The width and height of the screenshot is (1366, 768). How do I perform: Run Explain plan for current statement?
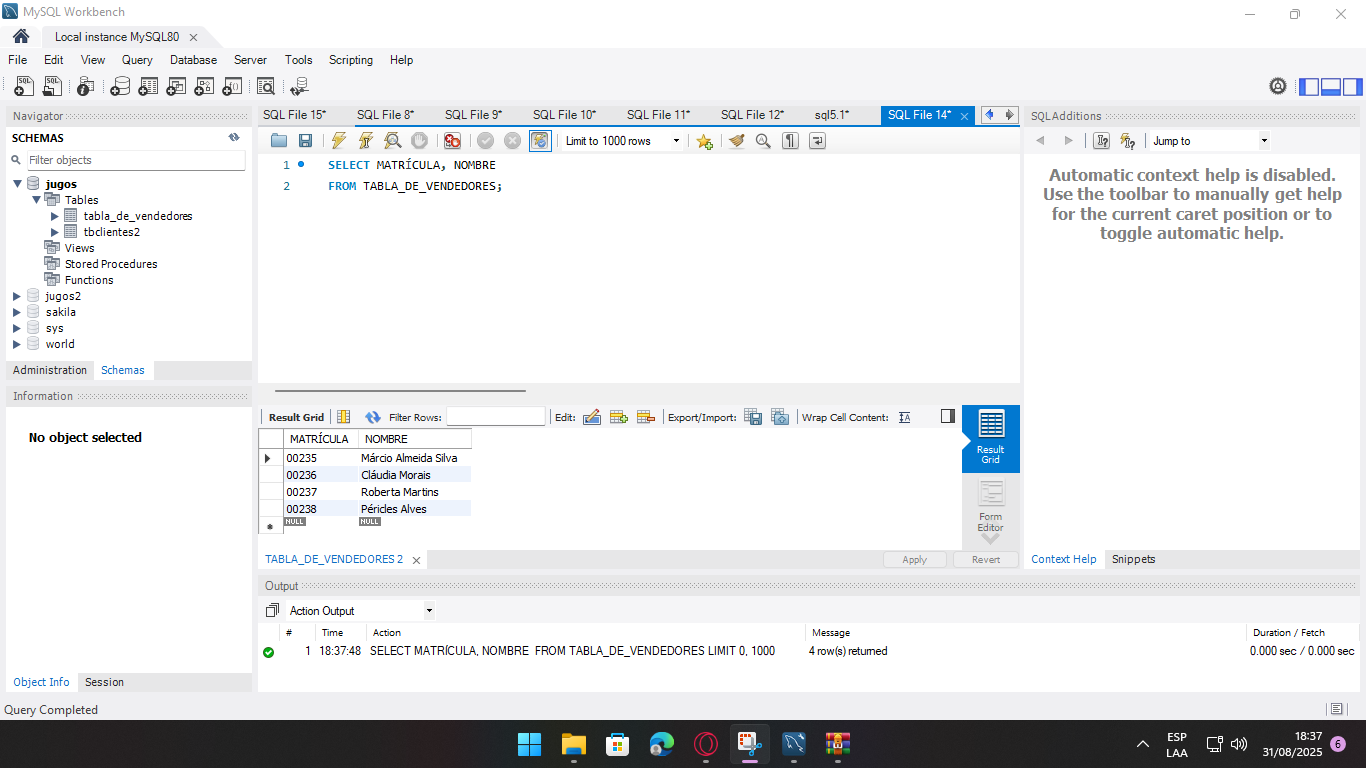(393, 141)
